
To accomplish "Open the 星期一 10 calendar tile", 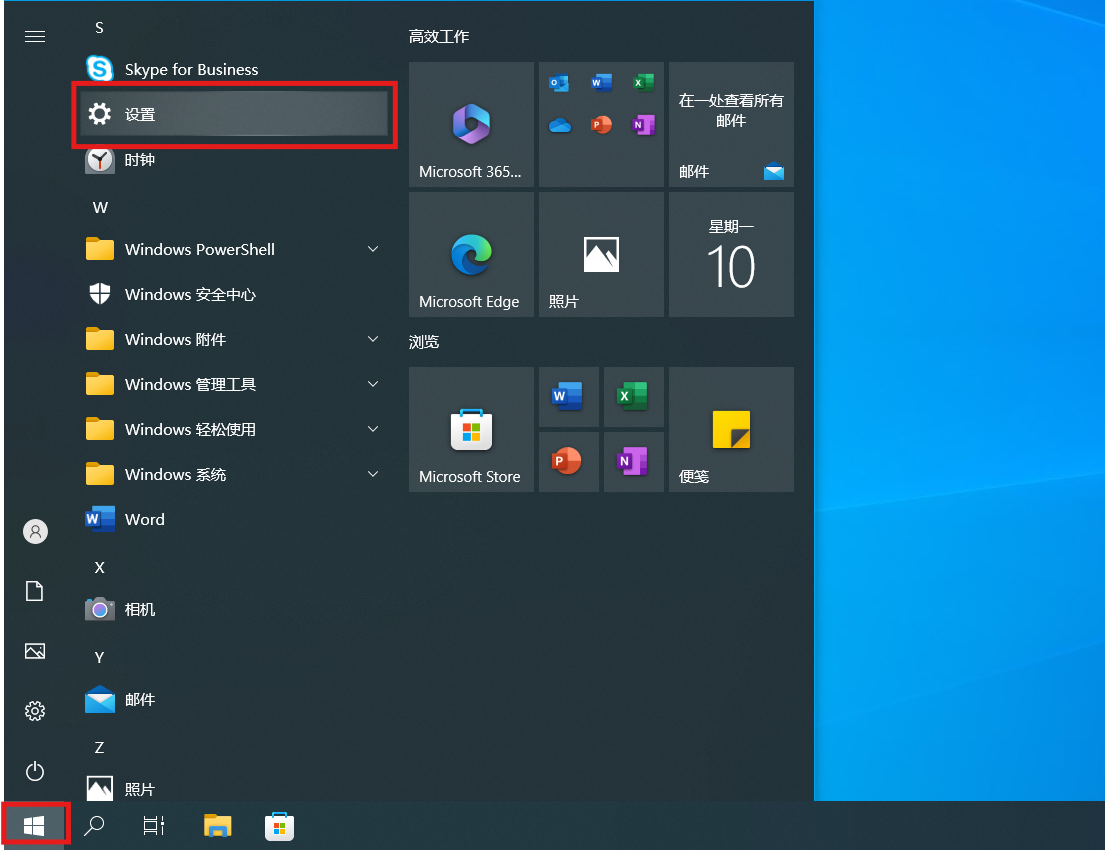I will [x=731, y=254].
